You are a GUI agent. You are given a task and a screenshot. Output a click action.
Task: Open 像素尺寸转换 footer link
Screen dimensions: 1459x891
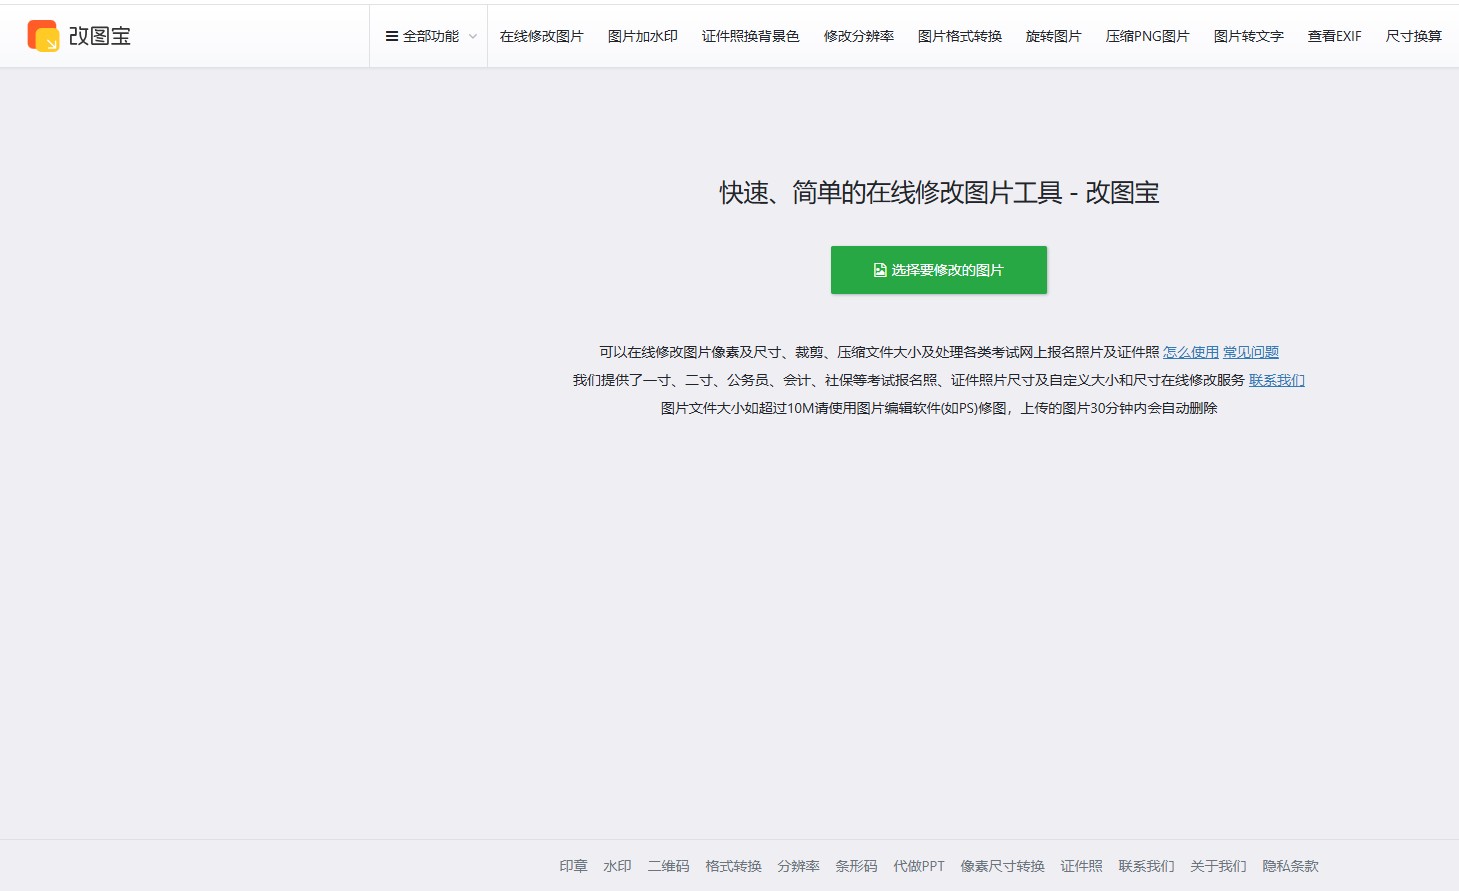pos(1002,866)
